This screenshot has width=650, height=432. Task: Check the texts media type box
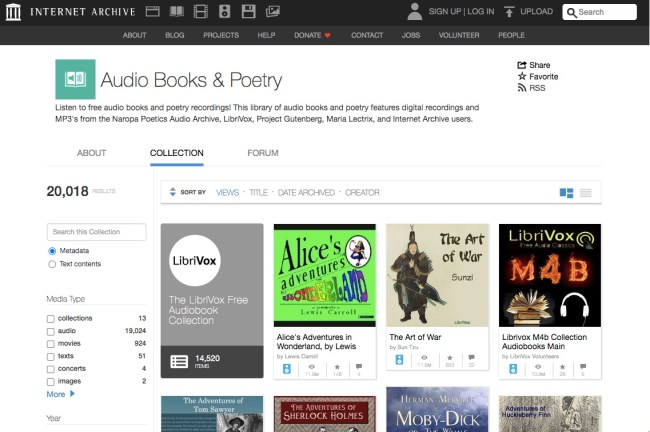(51, 357)
